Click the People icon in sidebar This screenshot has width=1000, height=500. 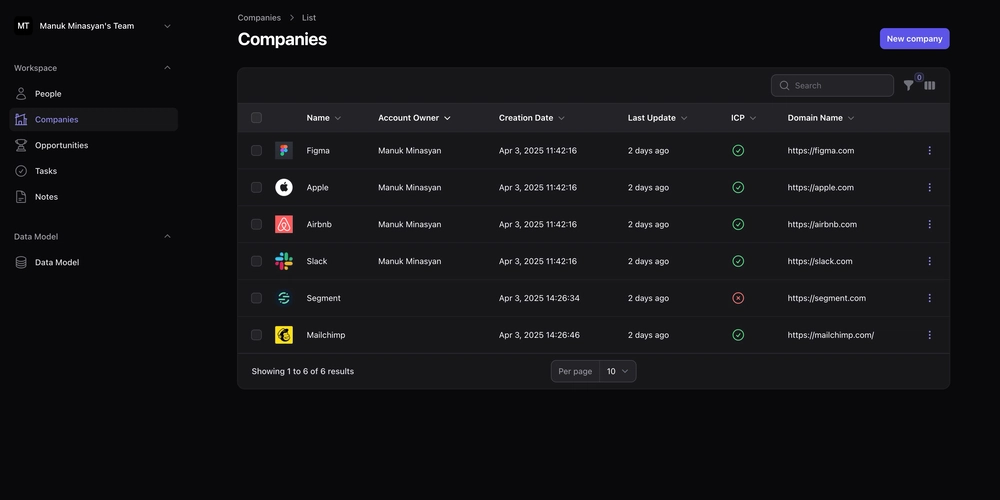click(21, 94)
